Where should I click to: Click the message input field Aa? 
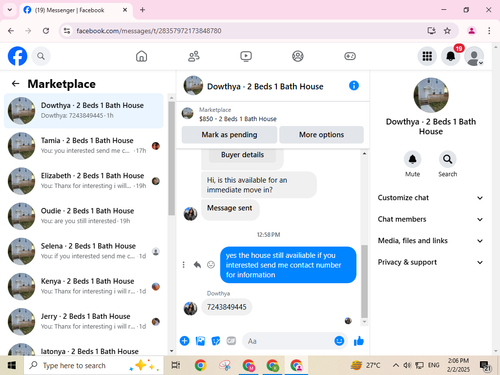(x=288, y=341)
